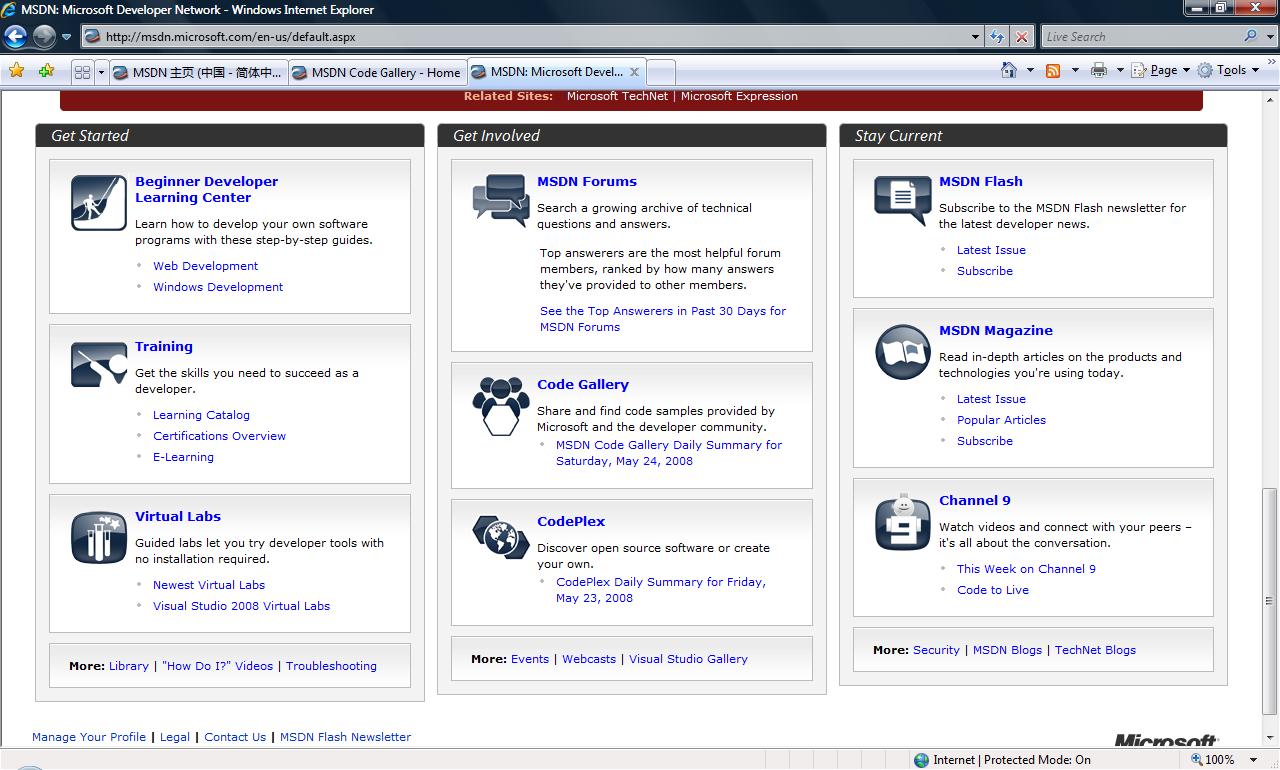Open the Microsoft Expression related site
The height and width of the screenshot is (770, 1280).
click(739, 97)
